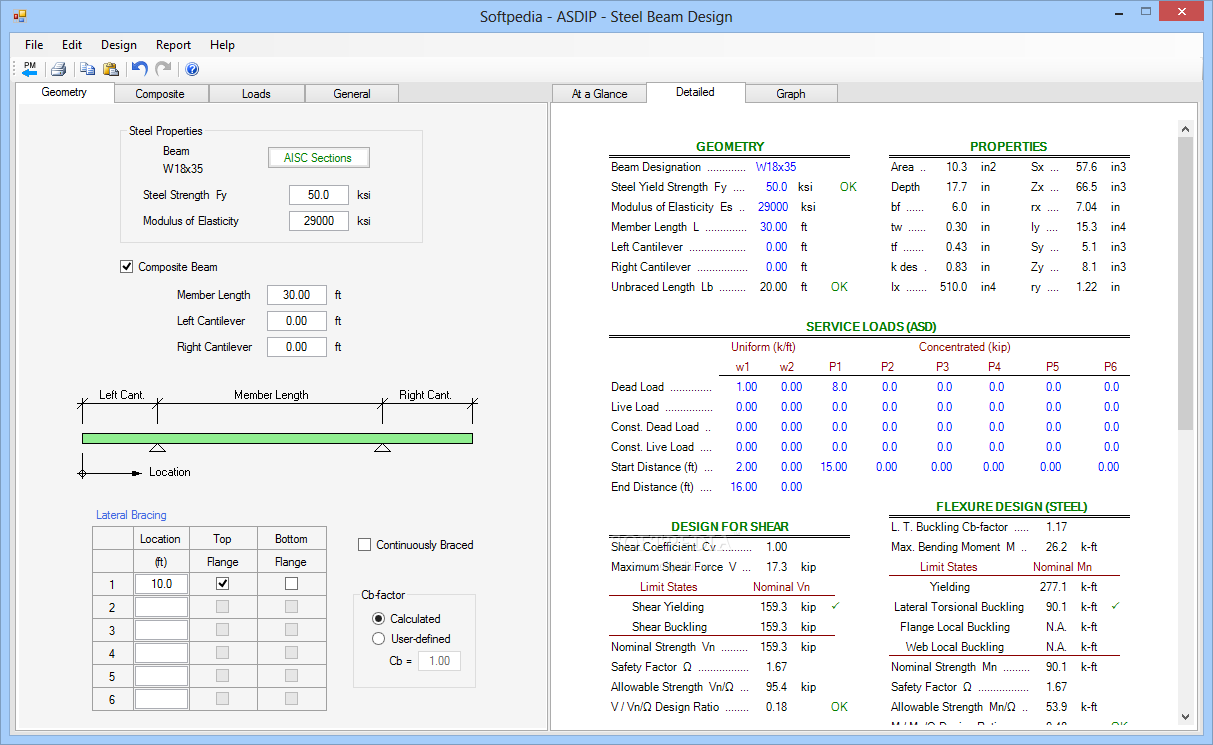Undo the last change via toolbar

tap(139, 69)
